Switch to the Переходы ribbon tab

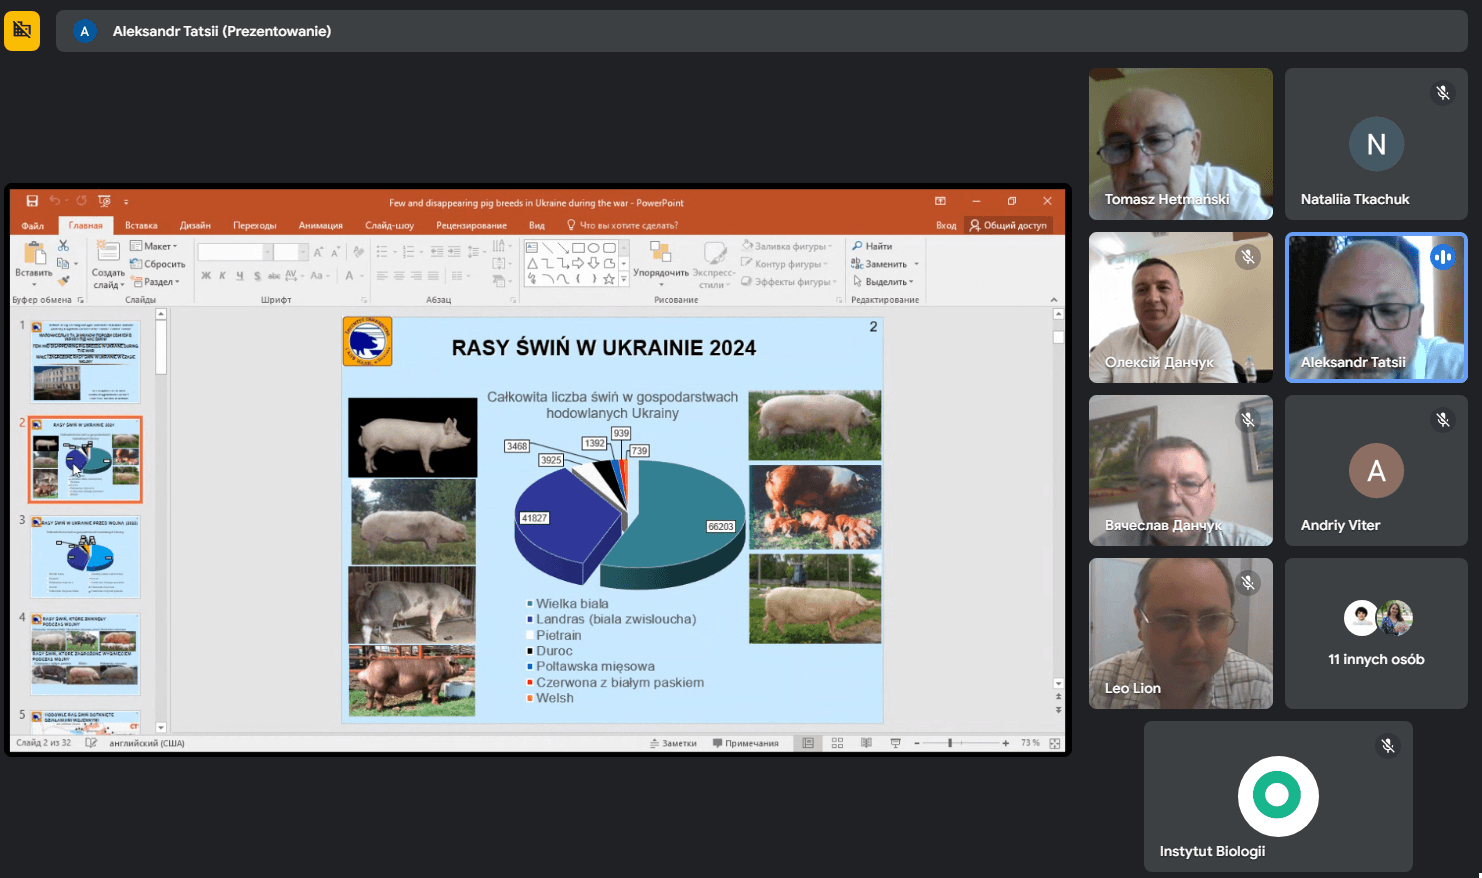click(255, 226)
